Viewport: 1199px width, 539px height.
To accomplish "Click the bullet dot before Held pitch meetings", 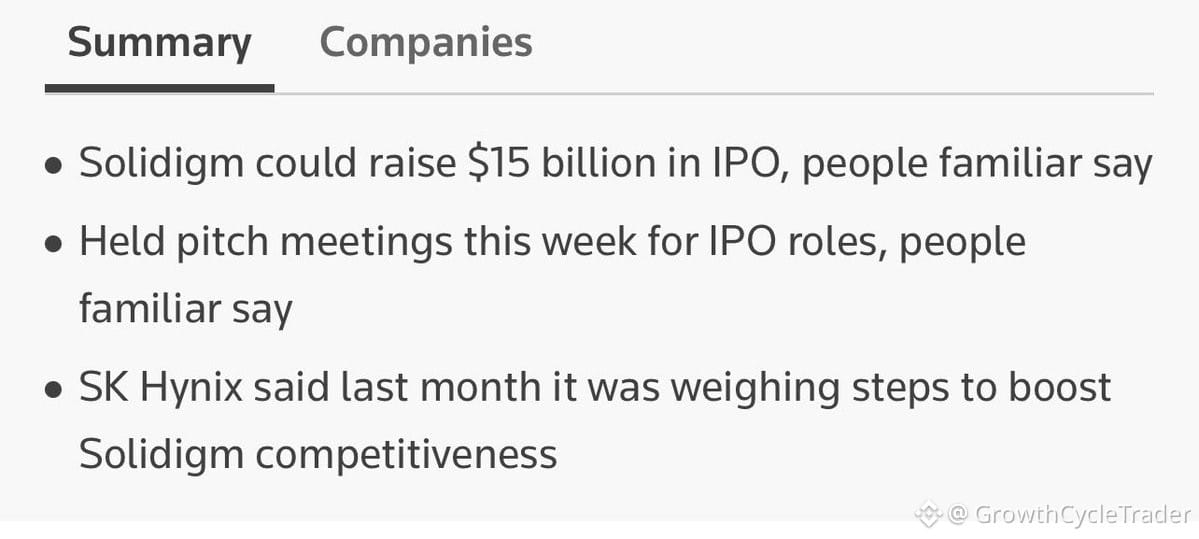I will click(53, 244).
